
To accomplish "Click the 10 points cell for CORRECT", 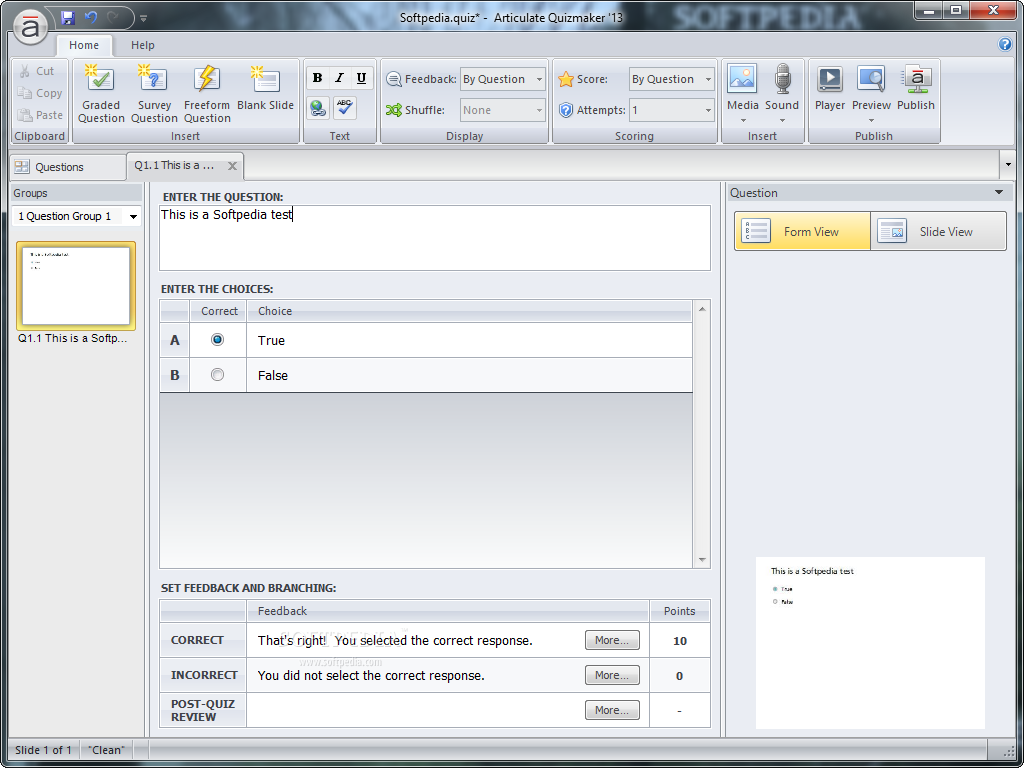I will coord(680,641).
